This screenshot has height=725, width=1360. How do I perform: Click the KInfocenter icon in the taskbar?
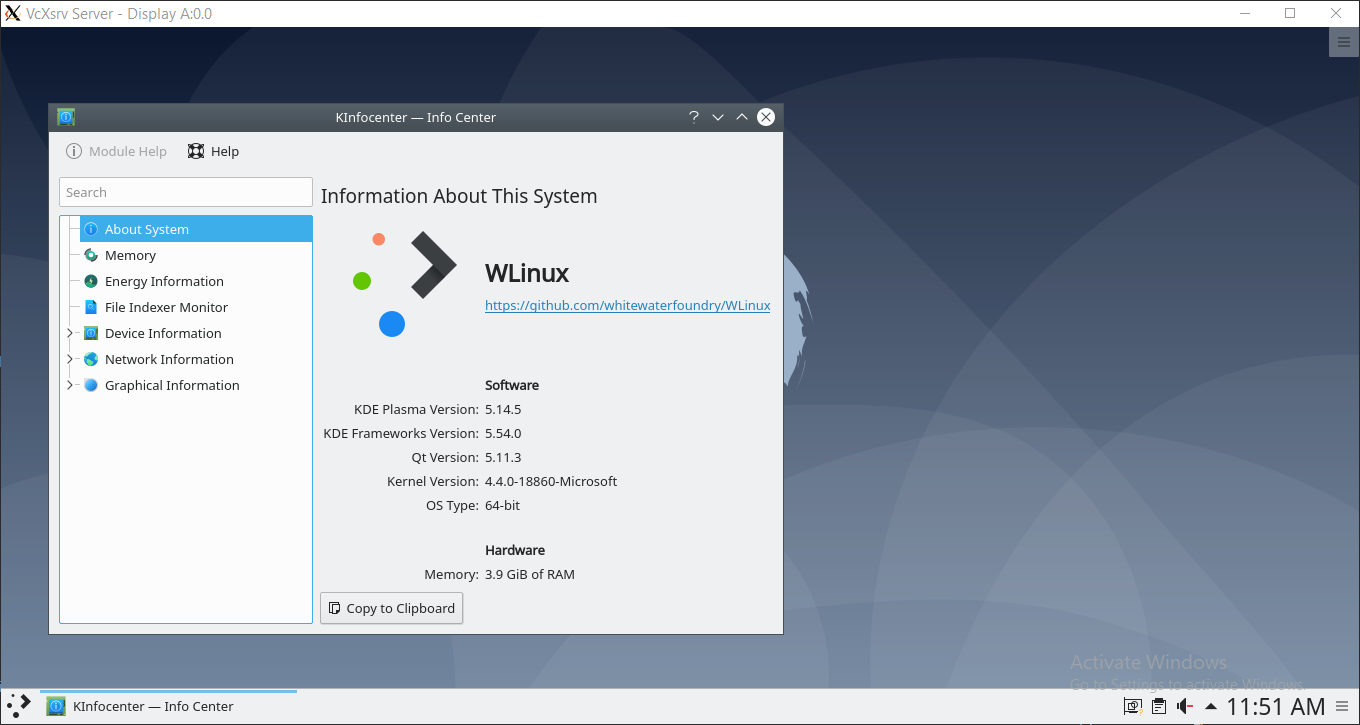pos(56,706)
